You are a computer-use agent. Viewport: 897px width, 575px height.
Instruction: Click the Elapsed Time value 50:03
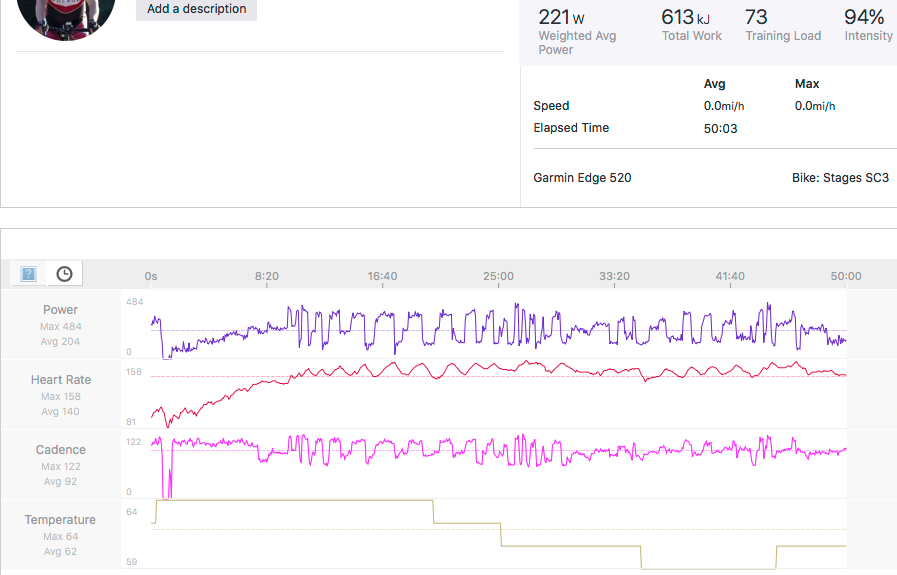pyautogui.click(x=720, y=128)
